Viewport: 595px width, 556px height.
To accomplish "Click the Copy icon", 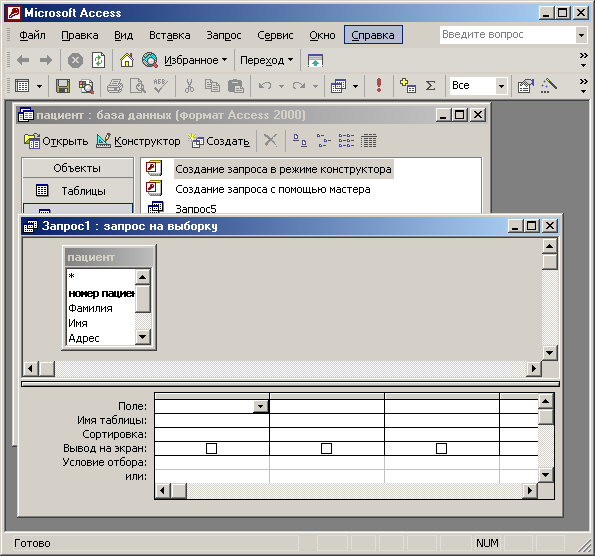I will [212, 86].
